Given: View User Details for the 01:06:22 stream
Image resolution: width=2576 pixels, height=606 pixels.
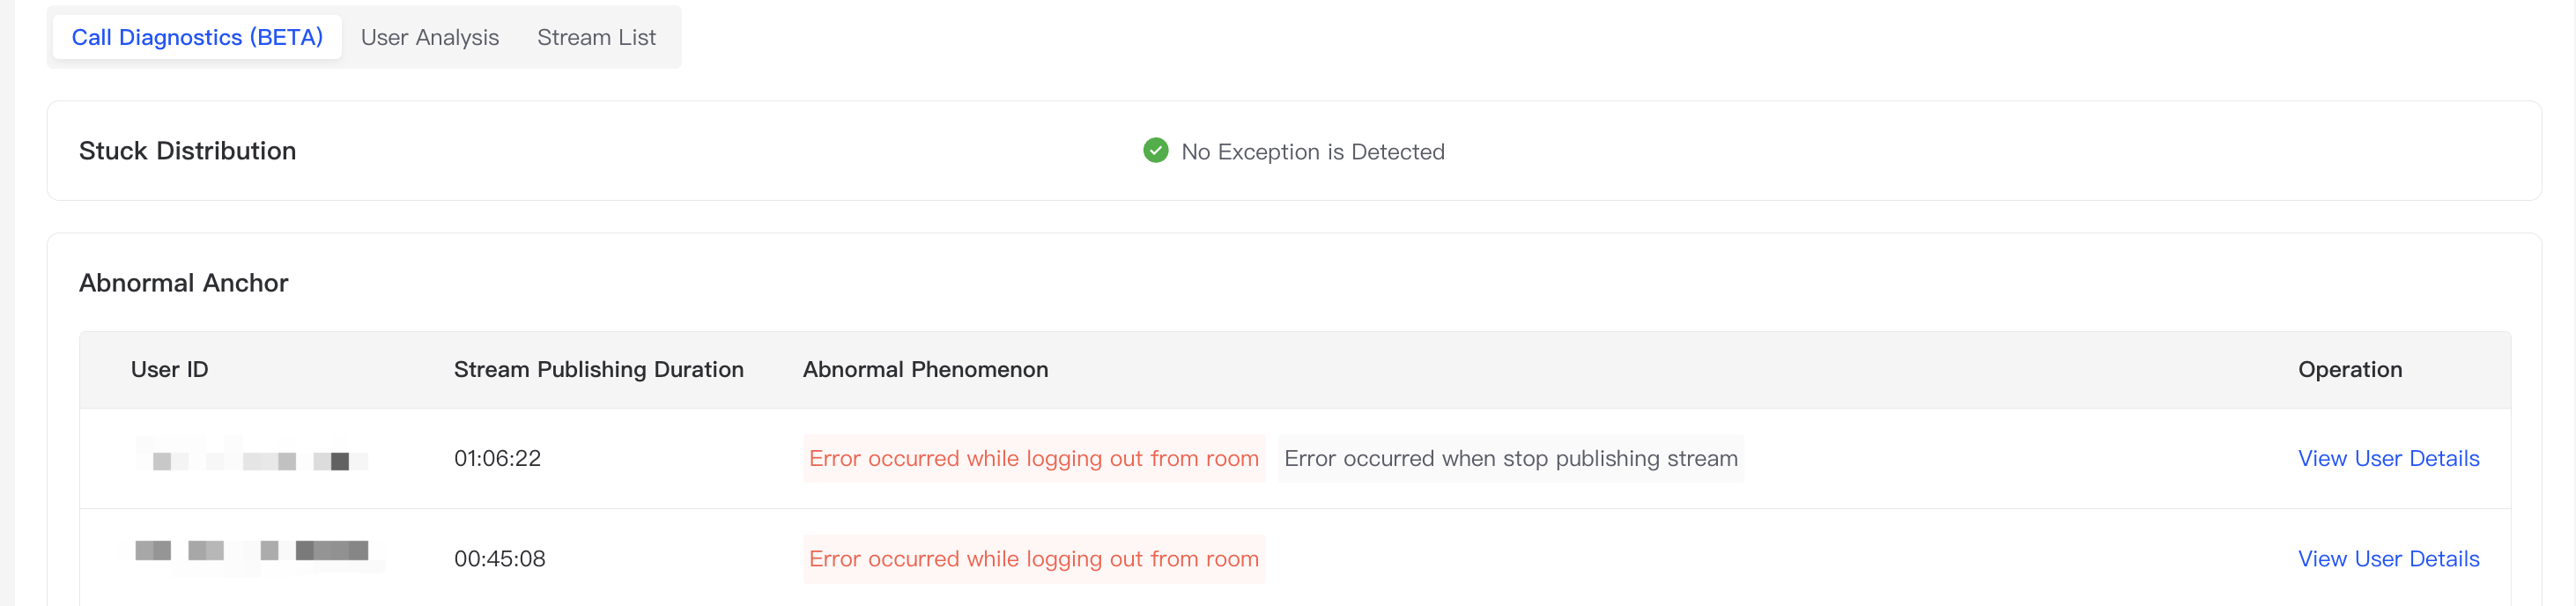Looking at the screenshot, I should (x=2388, y=459).
